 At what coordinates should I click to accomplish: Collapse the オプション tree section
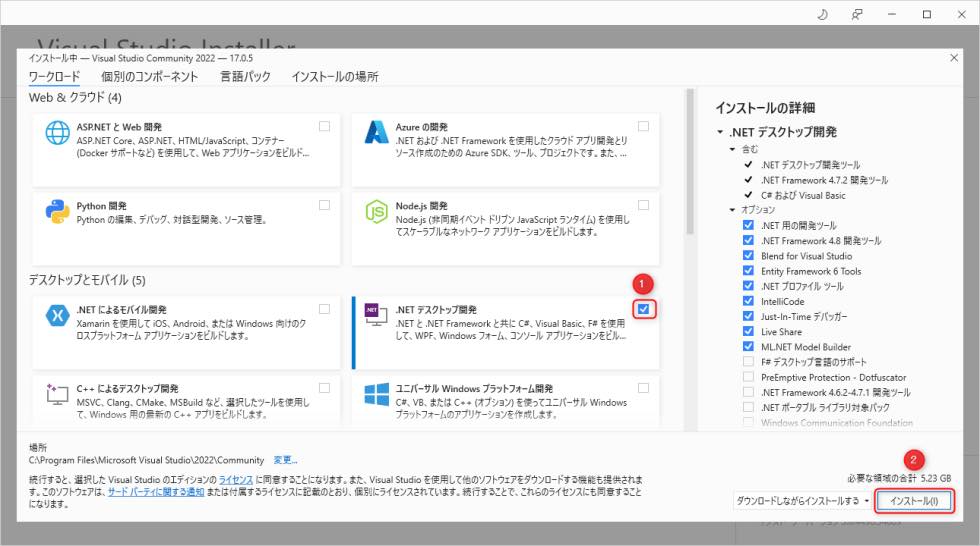point(732,210)
